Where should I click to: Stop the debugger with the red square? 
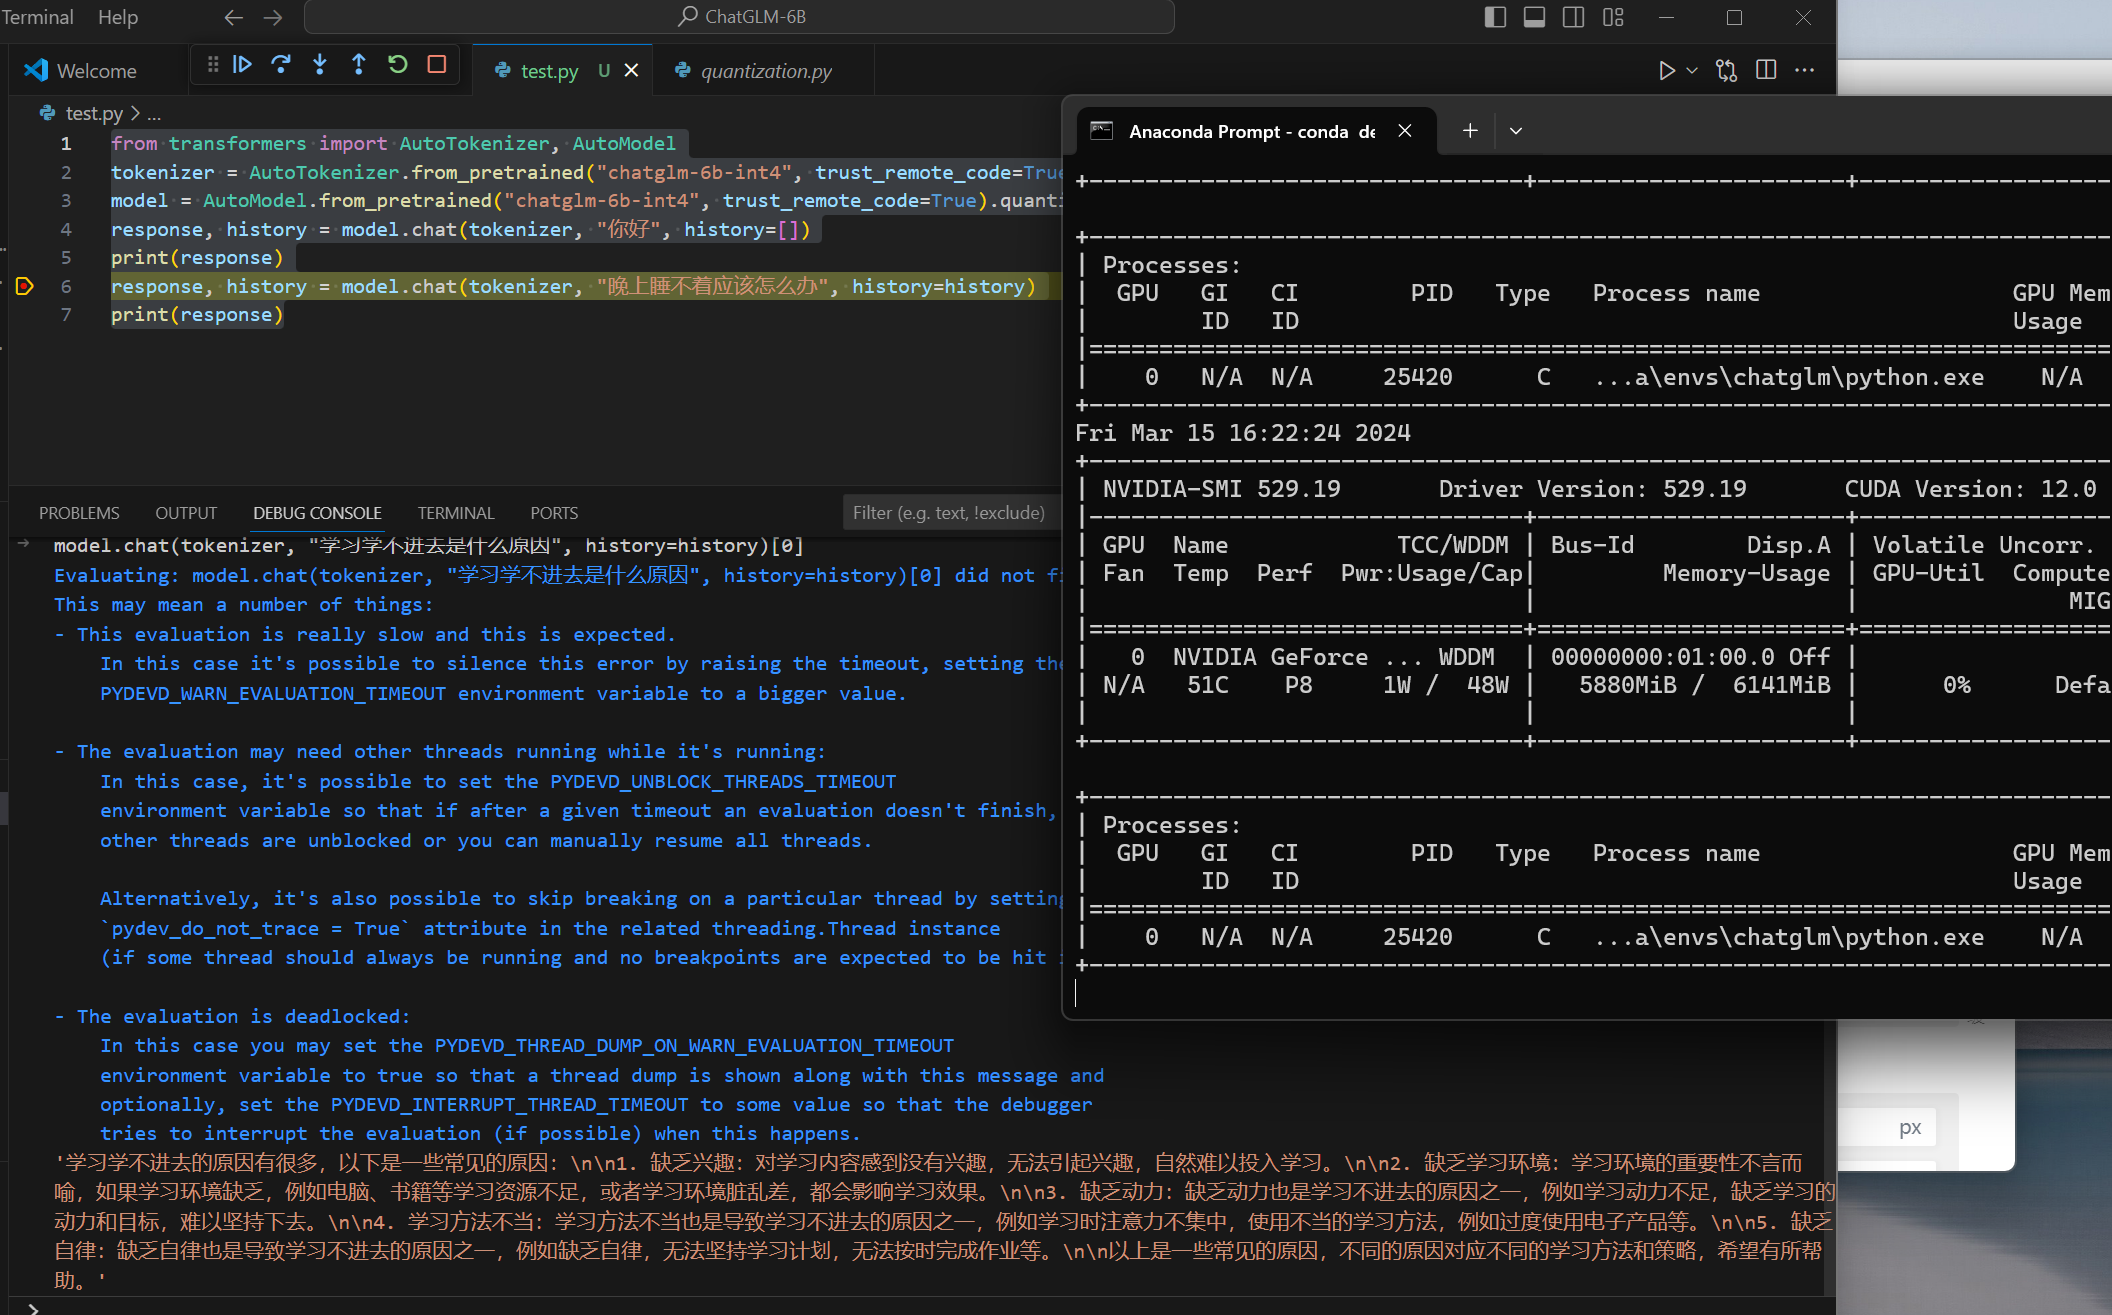(x=437, y=65)
